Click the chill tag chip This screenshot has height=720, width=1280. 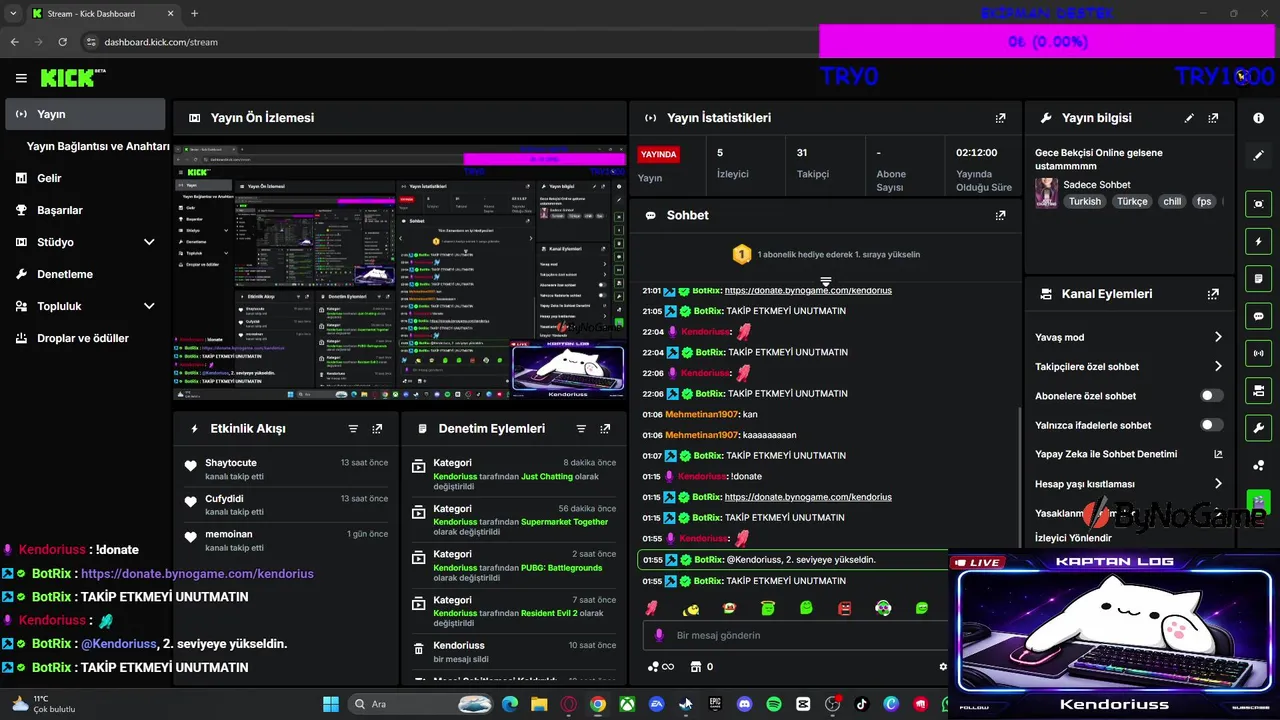click(x=1172, y=201)
